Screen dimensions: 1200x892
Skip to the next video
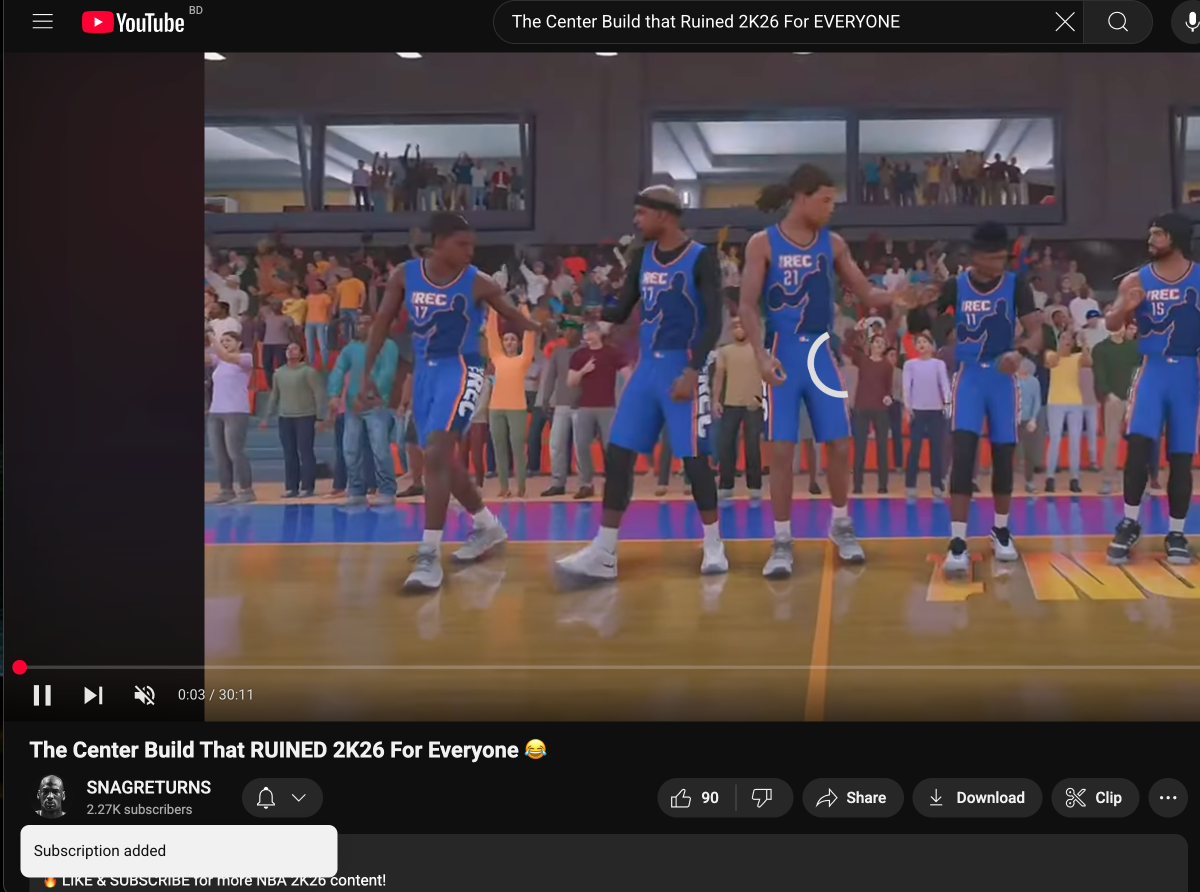click(93, 695)
